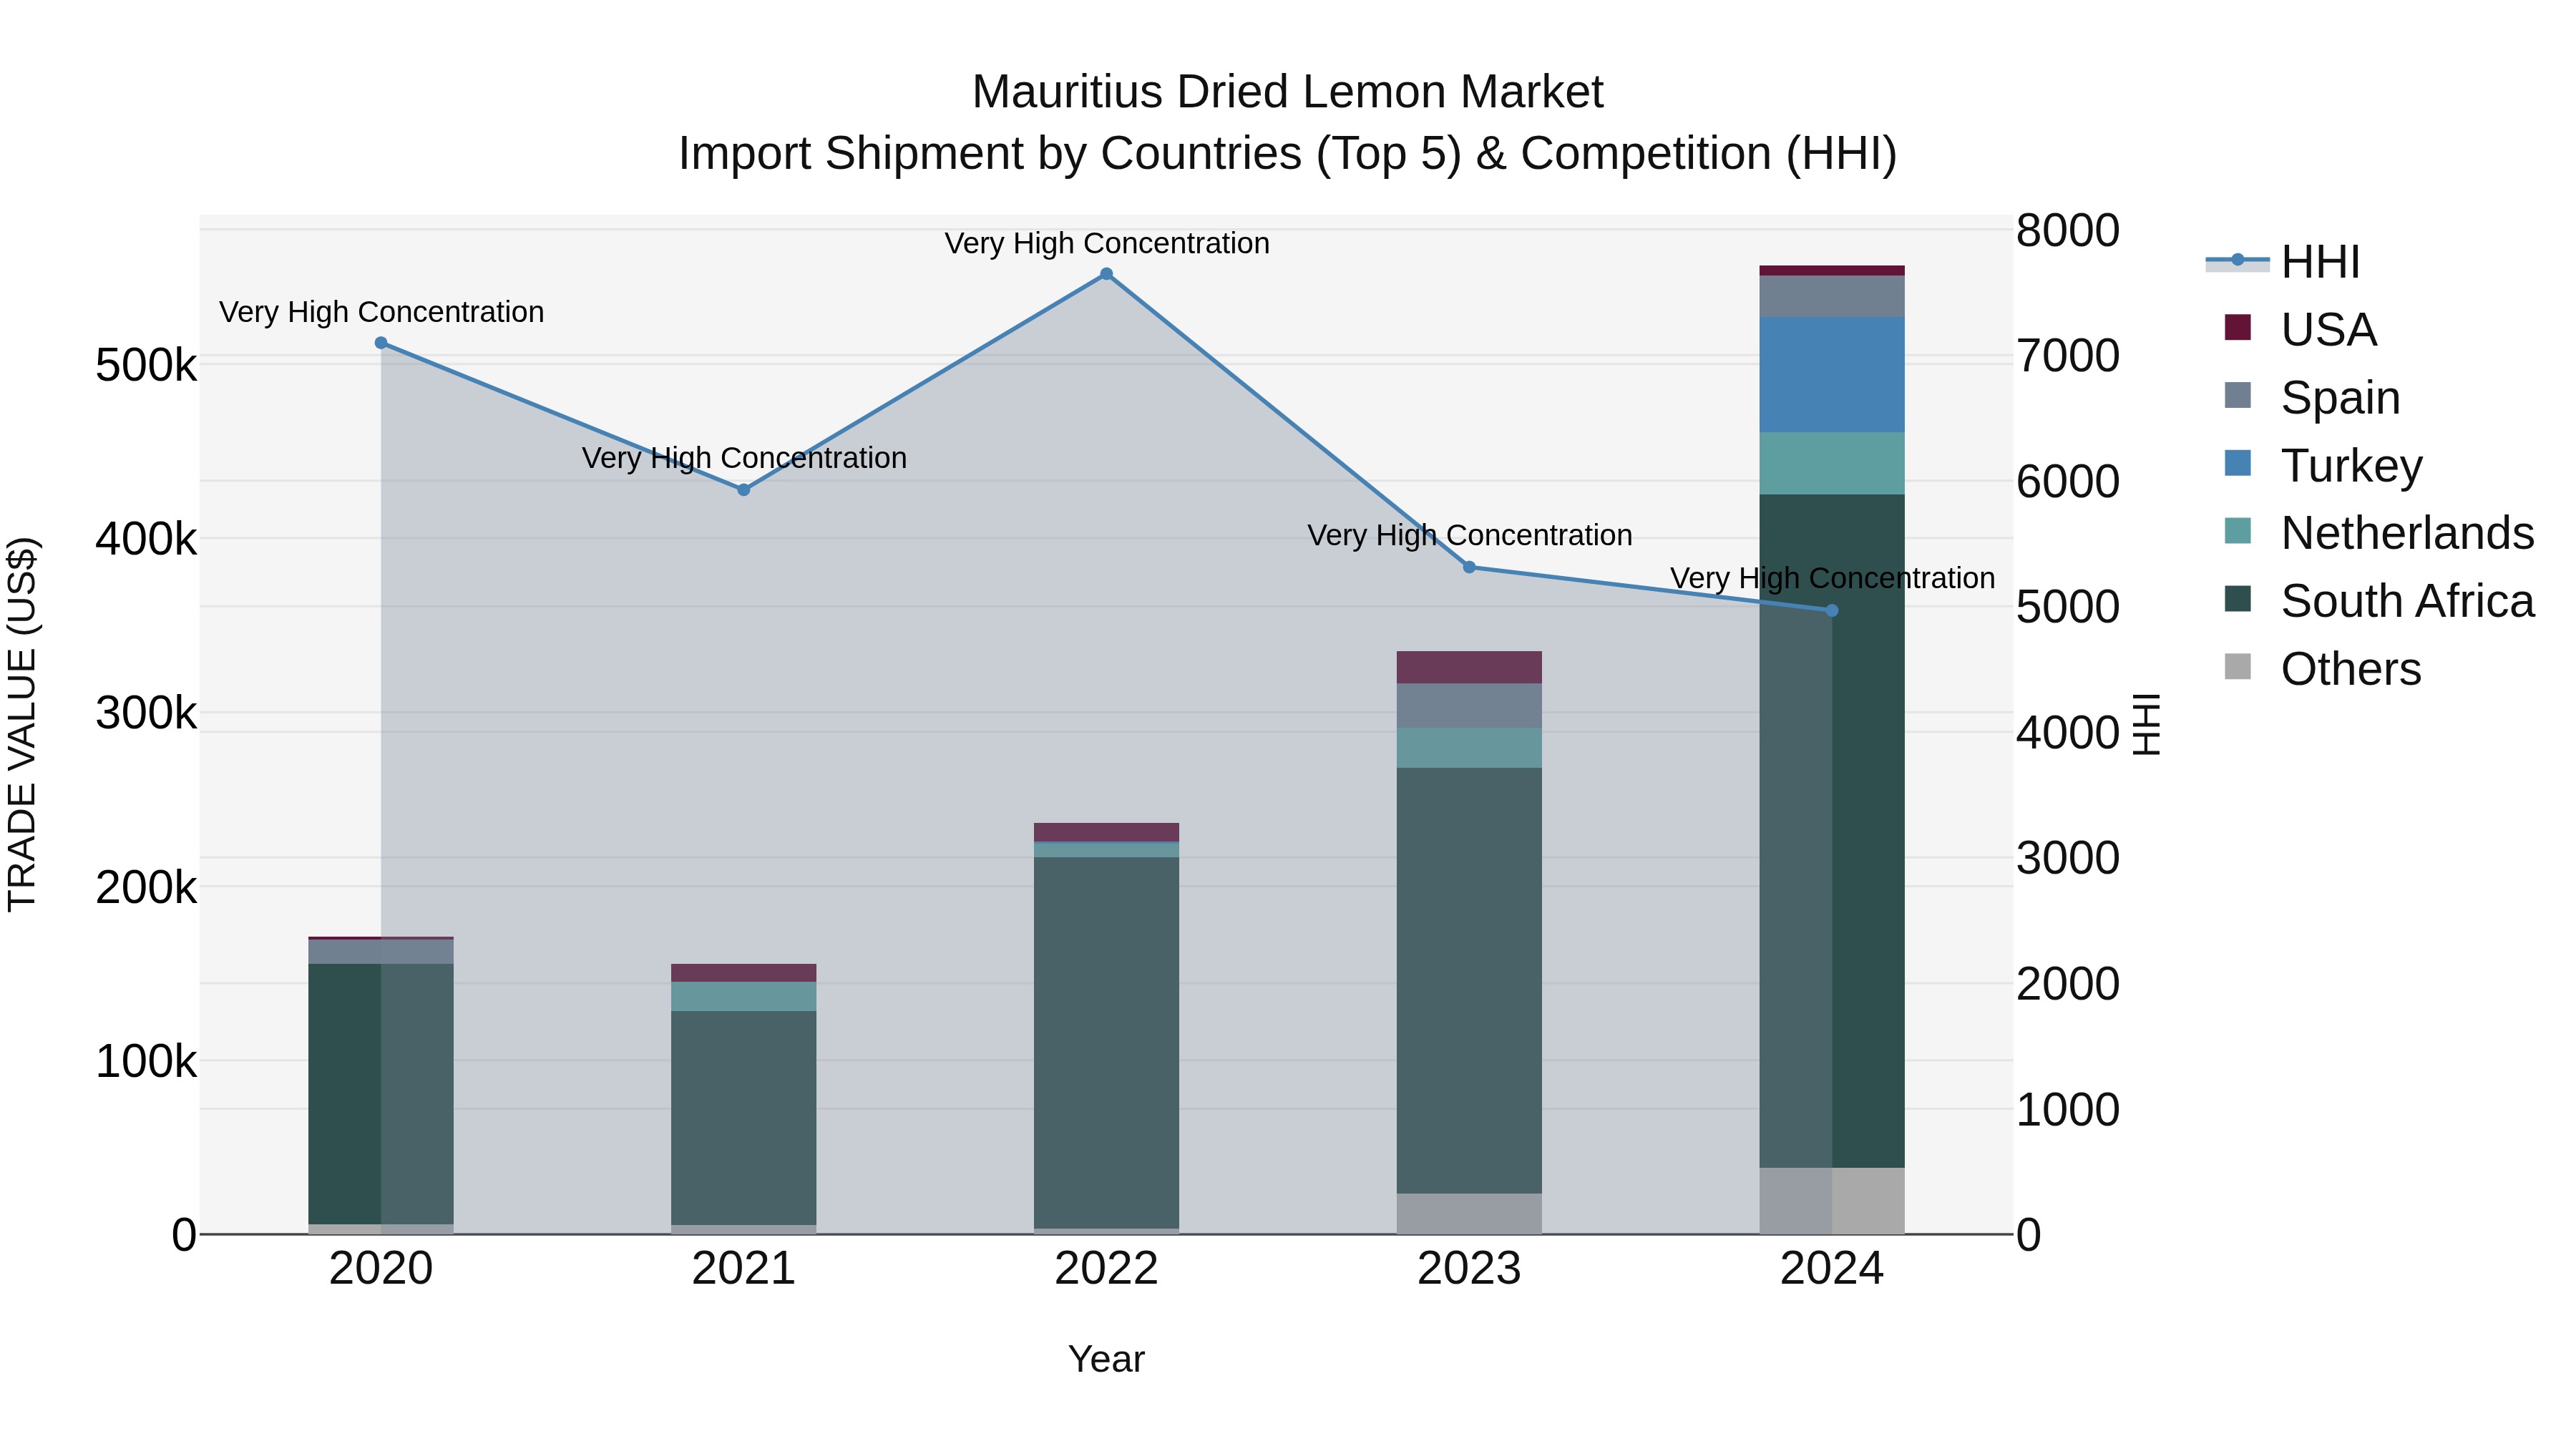Click the Turkey segment in the 2024 bar

(x=1832, y=375)
